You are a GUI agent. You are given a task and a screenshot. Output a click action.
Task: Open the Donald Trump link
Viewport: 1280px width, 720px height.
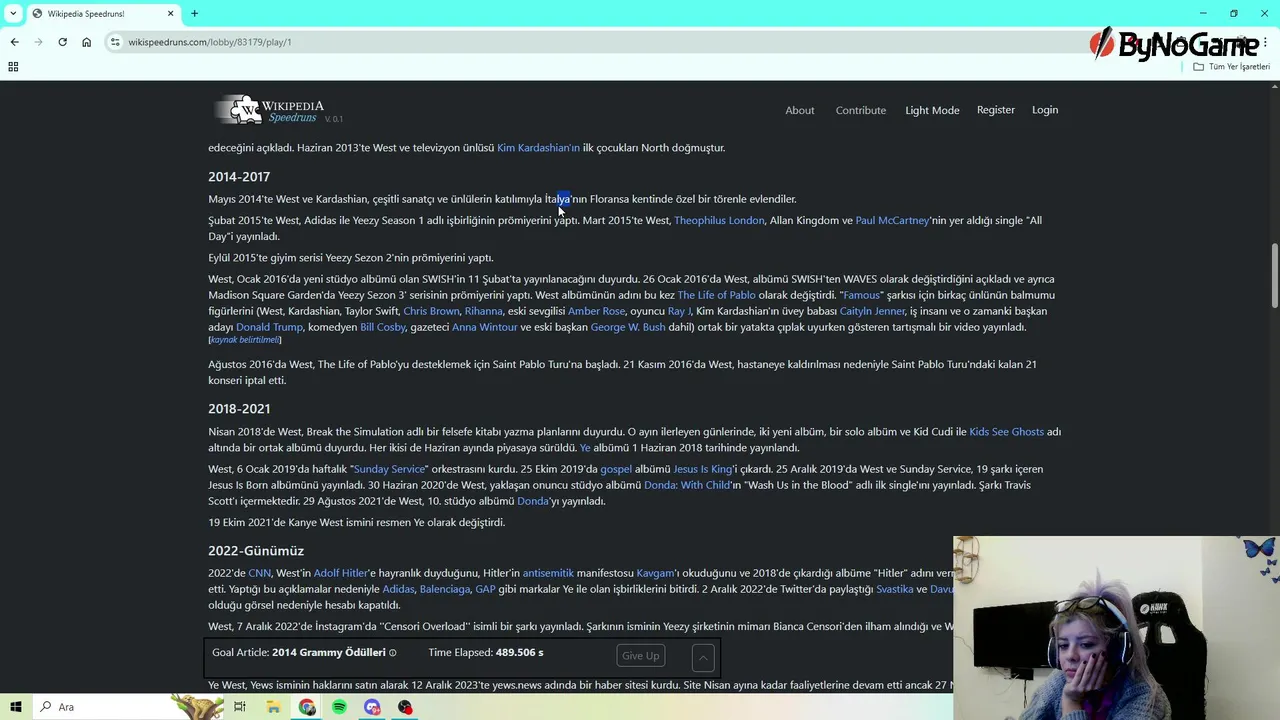click(x=269, y=327)
